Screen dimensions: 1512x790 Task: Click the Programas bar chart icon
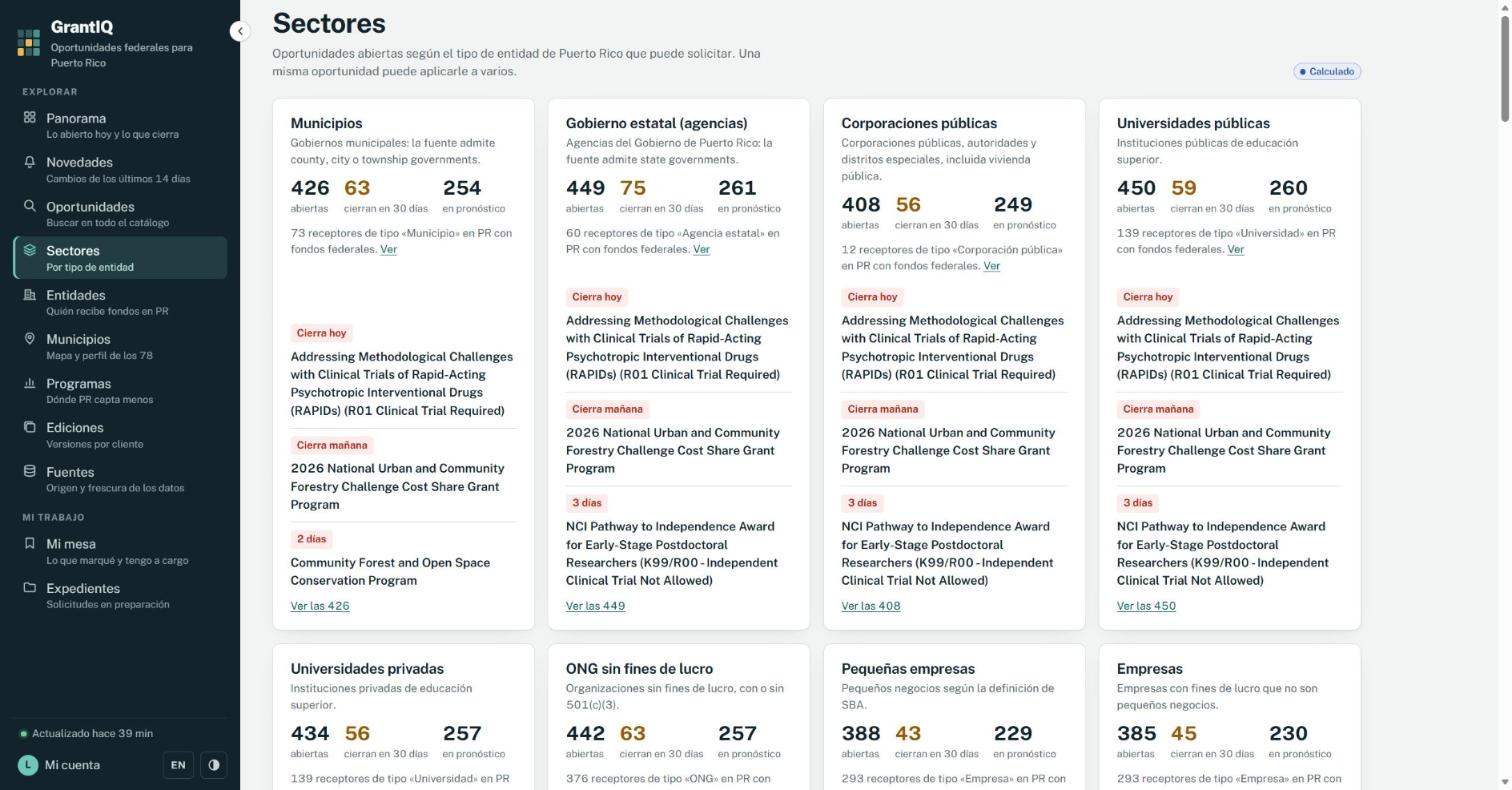[x=30, y=383]
